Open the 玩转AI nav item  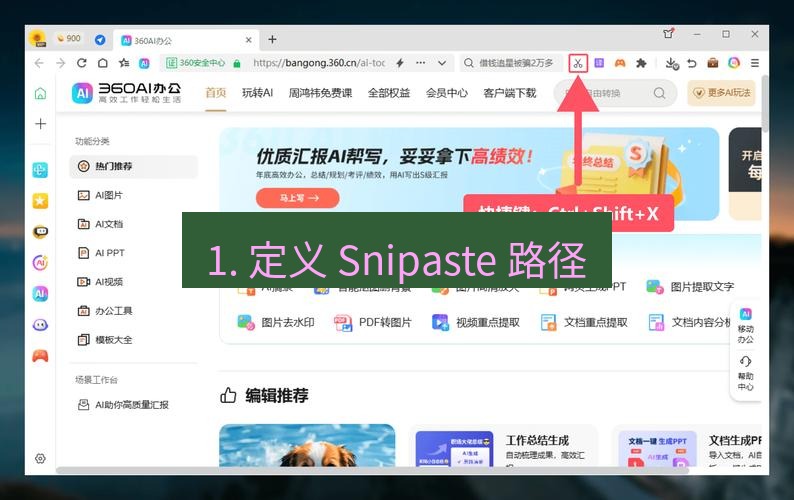pos(257,93)
